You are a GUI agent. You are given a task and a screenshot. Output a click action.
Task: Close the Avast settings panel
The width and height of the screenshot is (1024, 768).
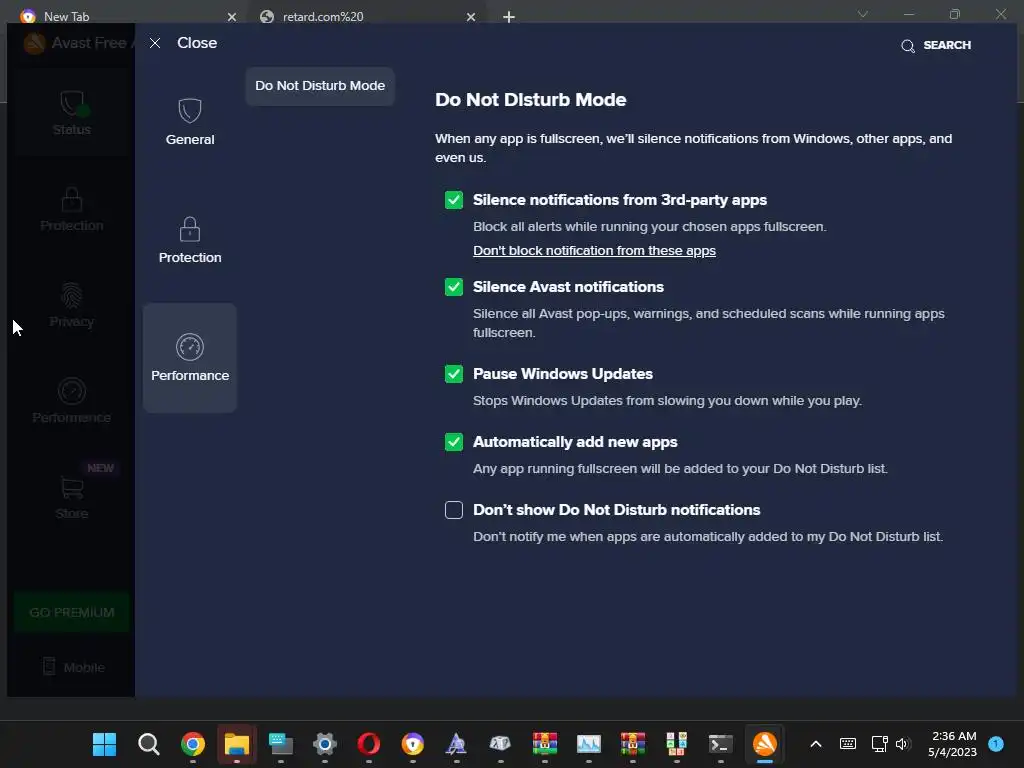point(184,43)
